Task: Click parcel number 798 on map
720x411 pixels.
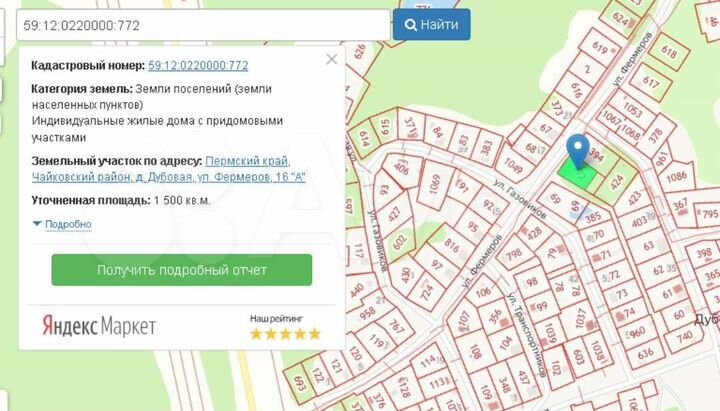Action: click(x=513, y=253)
